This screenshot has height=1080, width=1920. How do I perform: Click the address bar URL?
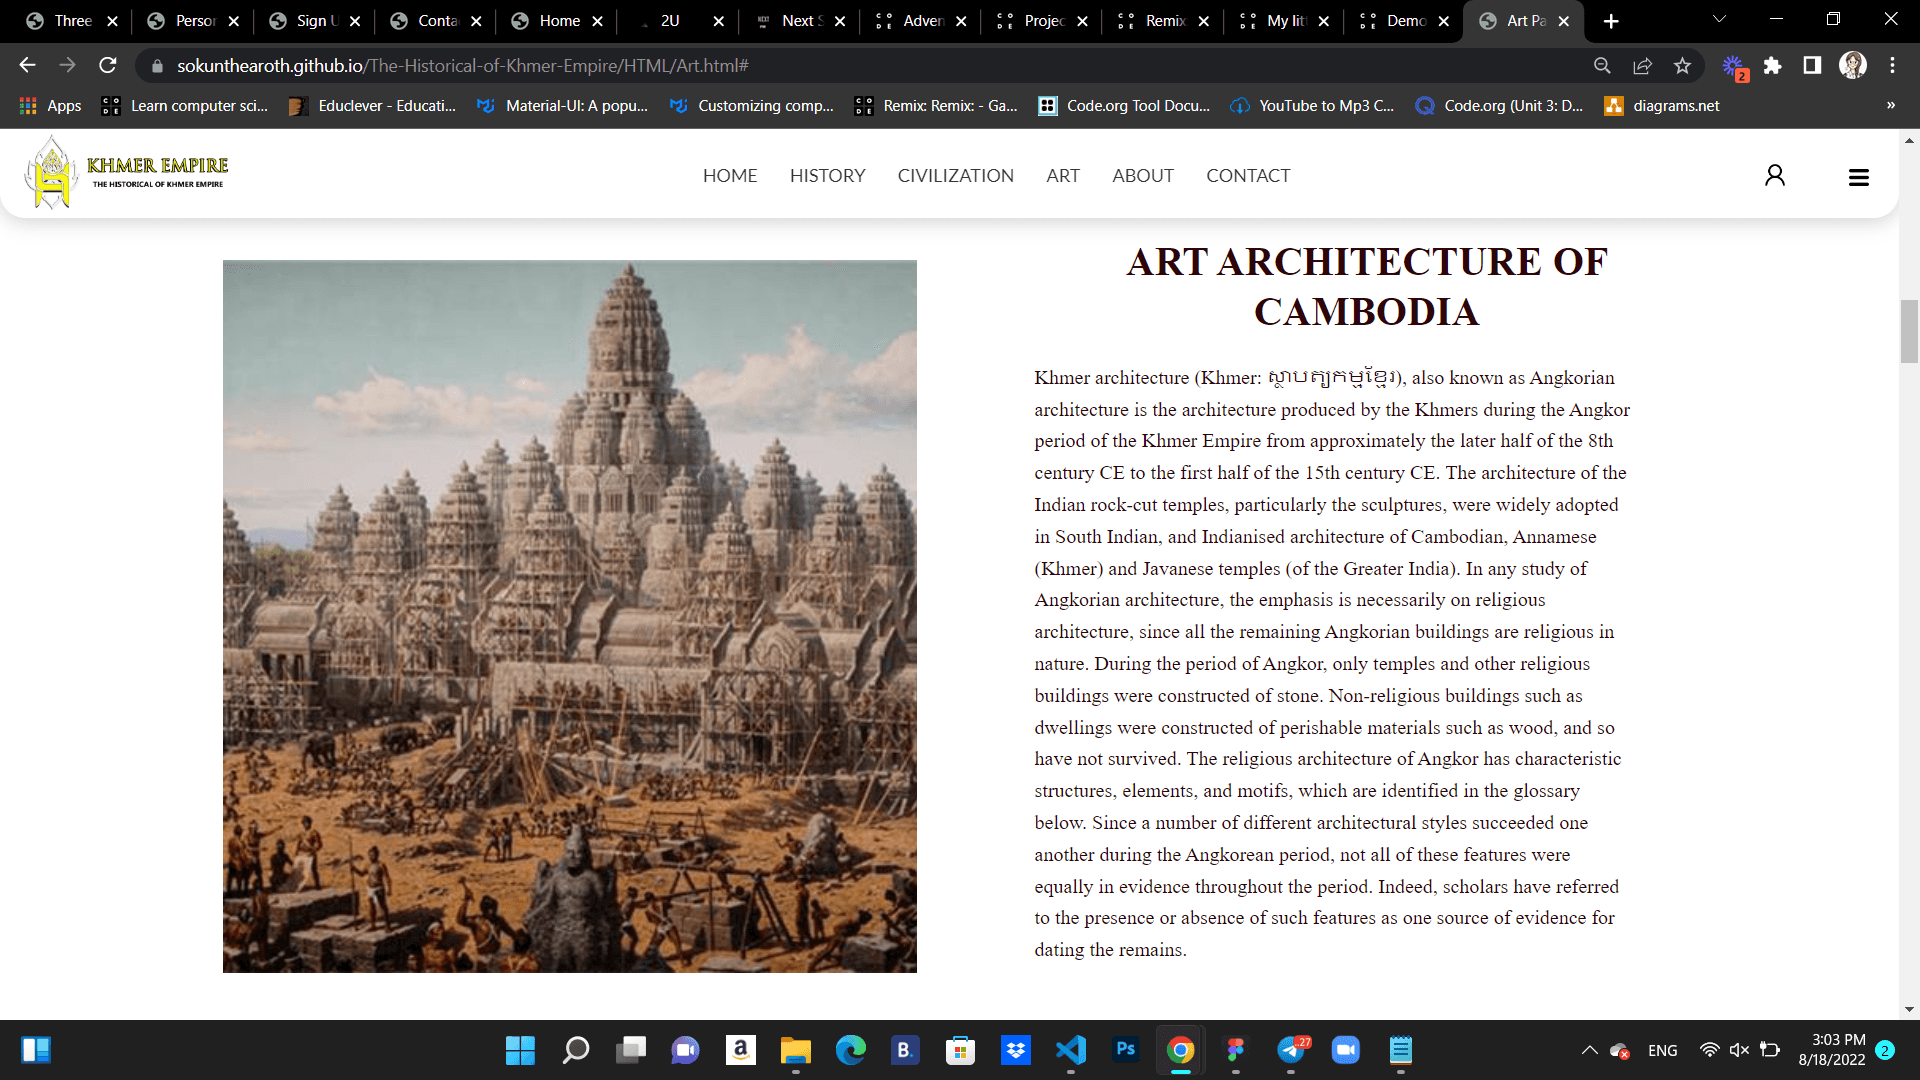click(463, 66)
